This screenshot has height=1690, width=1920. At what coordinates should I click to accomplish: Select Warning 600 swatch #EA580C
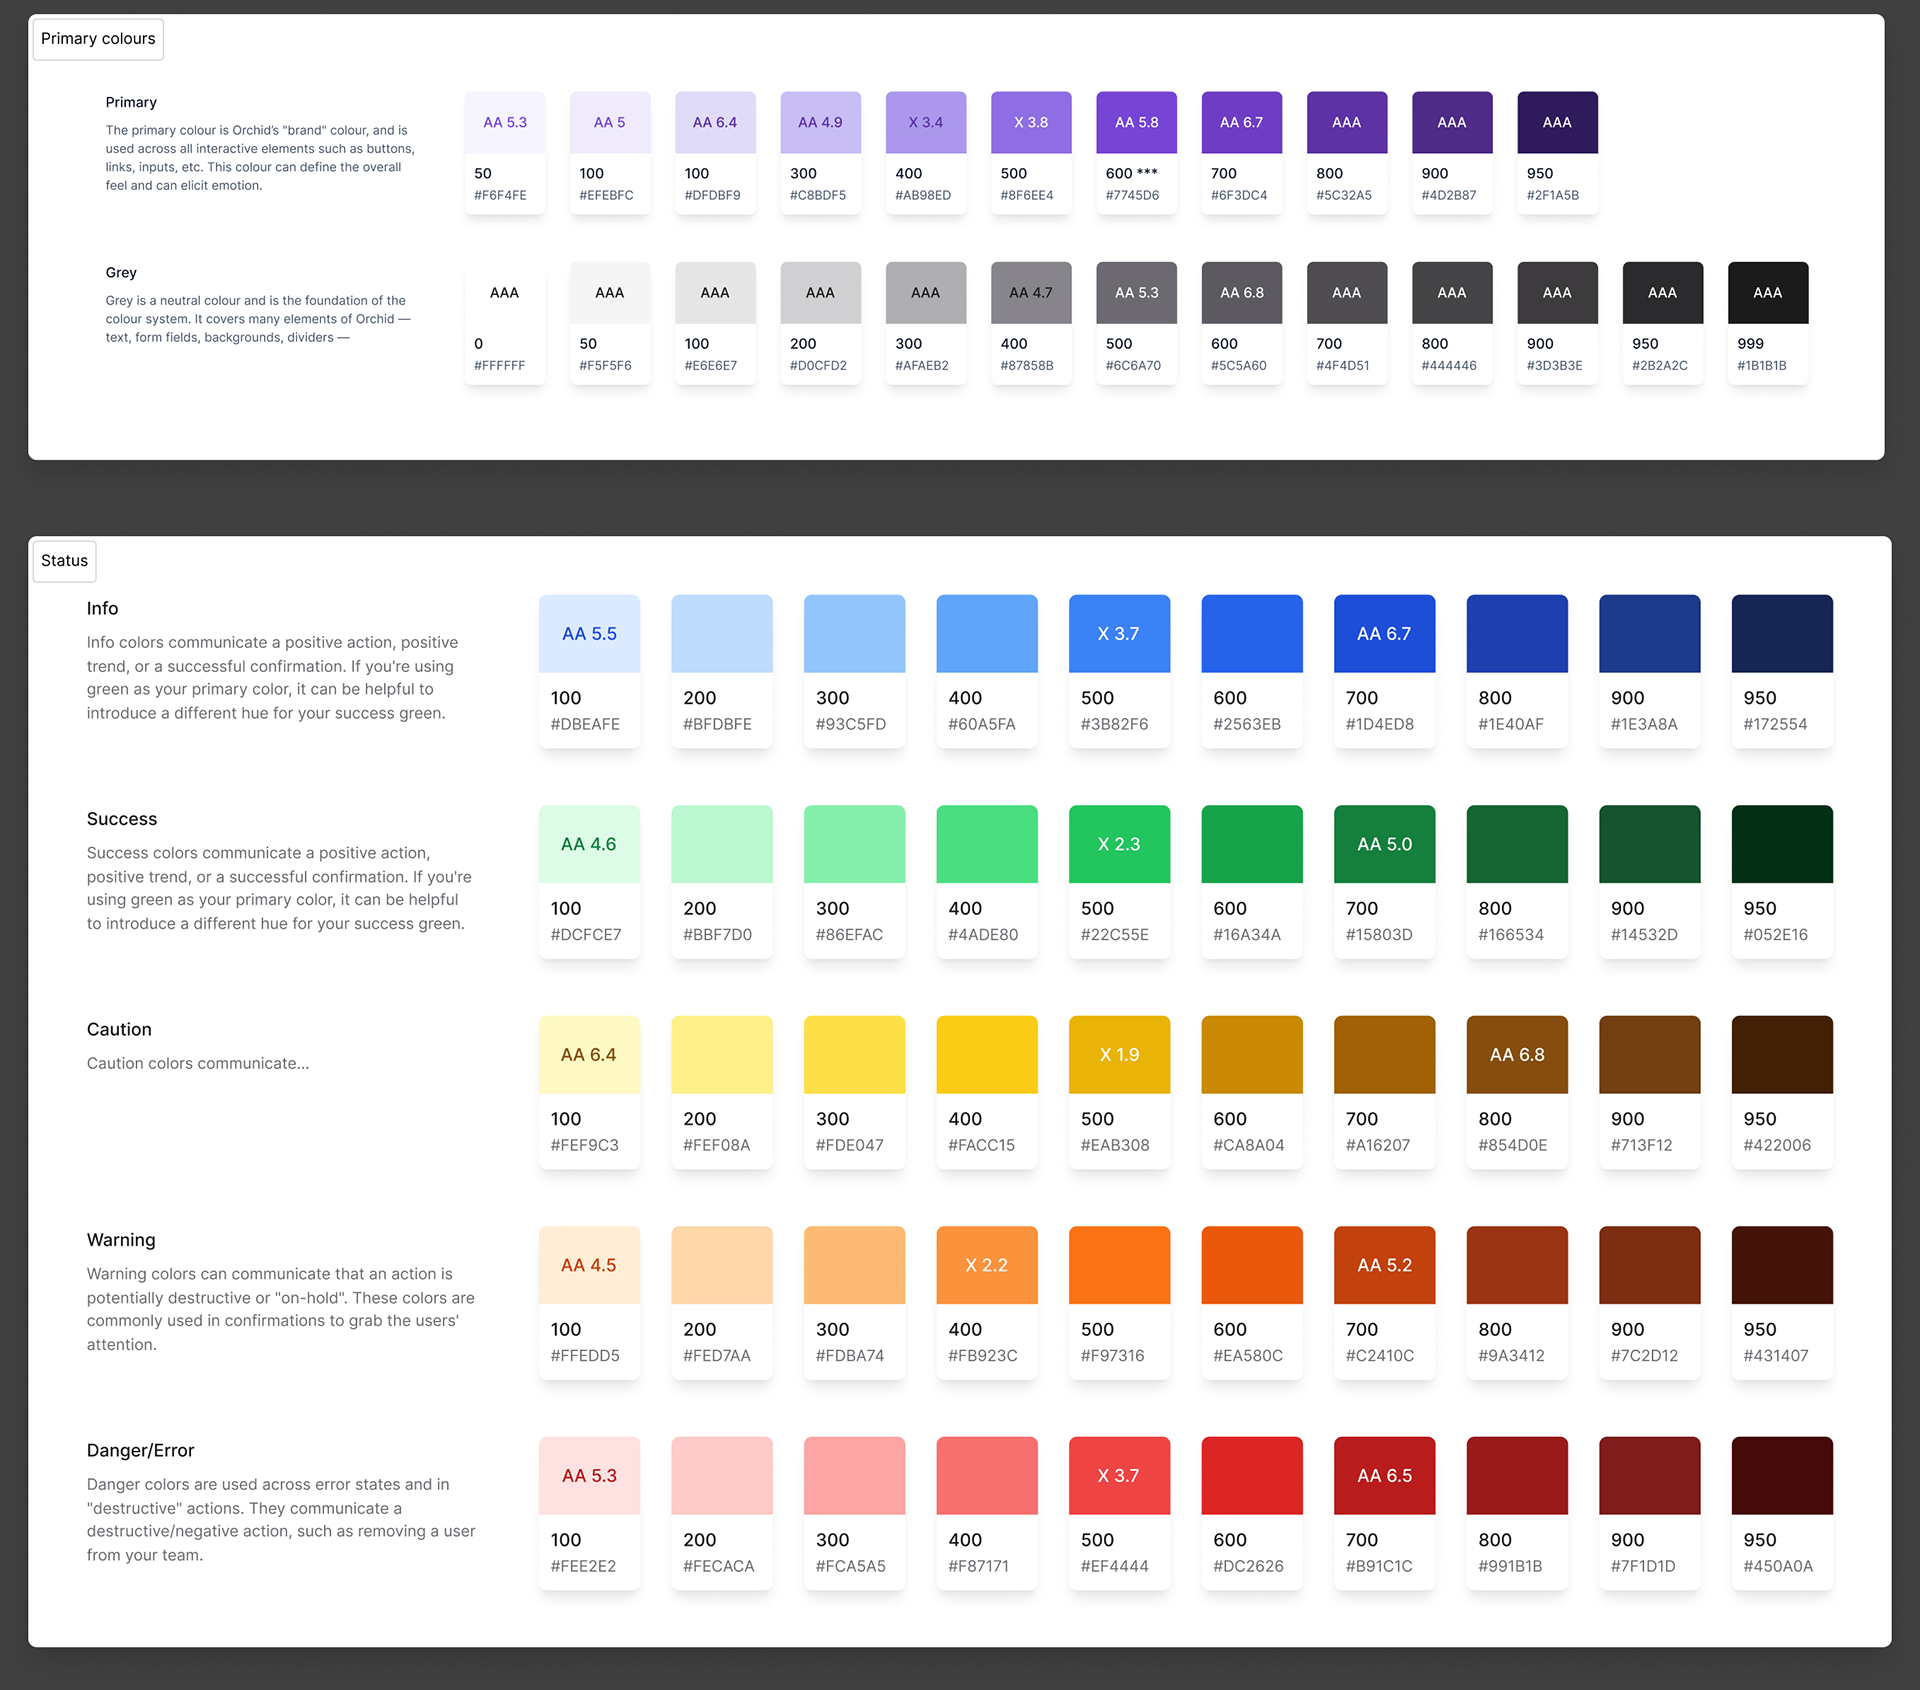click(x=1251, y=1265)
